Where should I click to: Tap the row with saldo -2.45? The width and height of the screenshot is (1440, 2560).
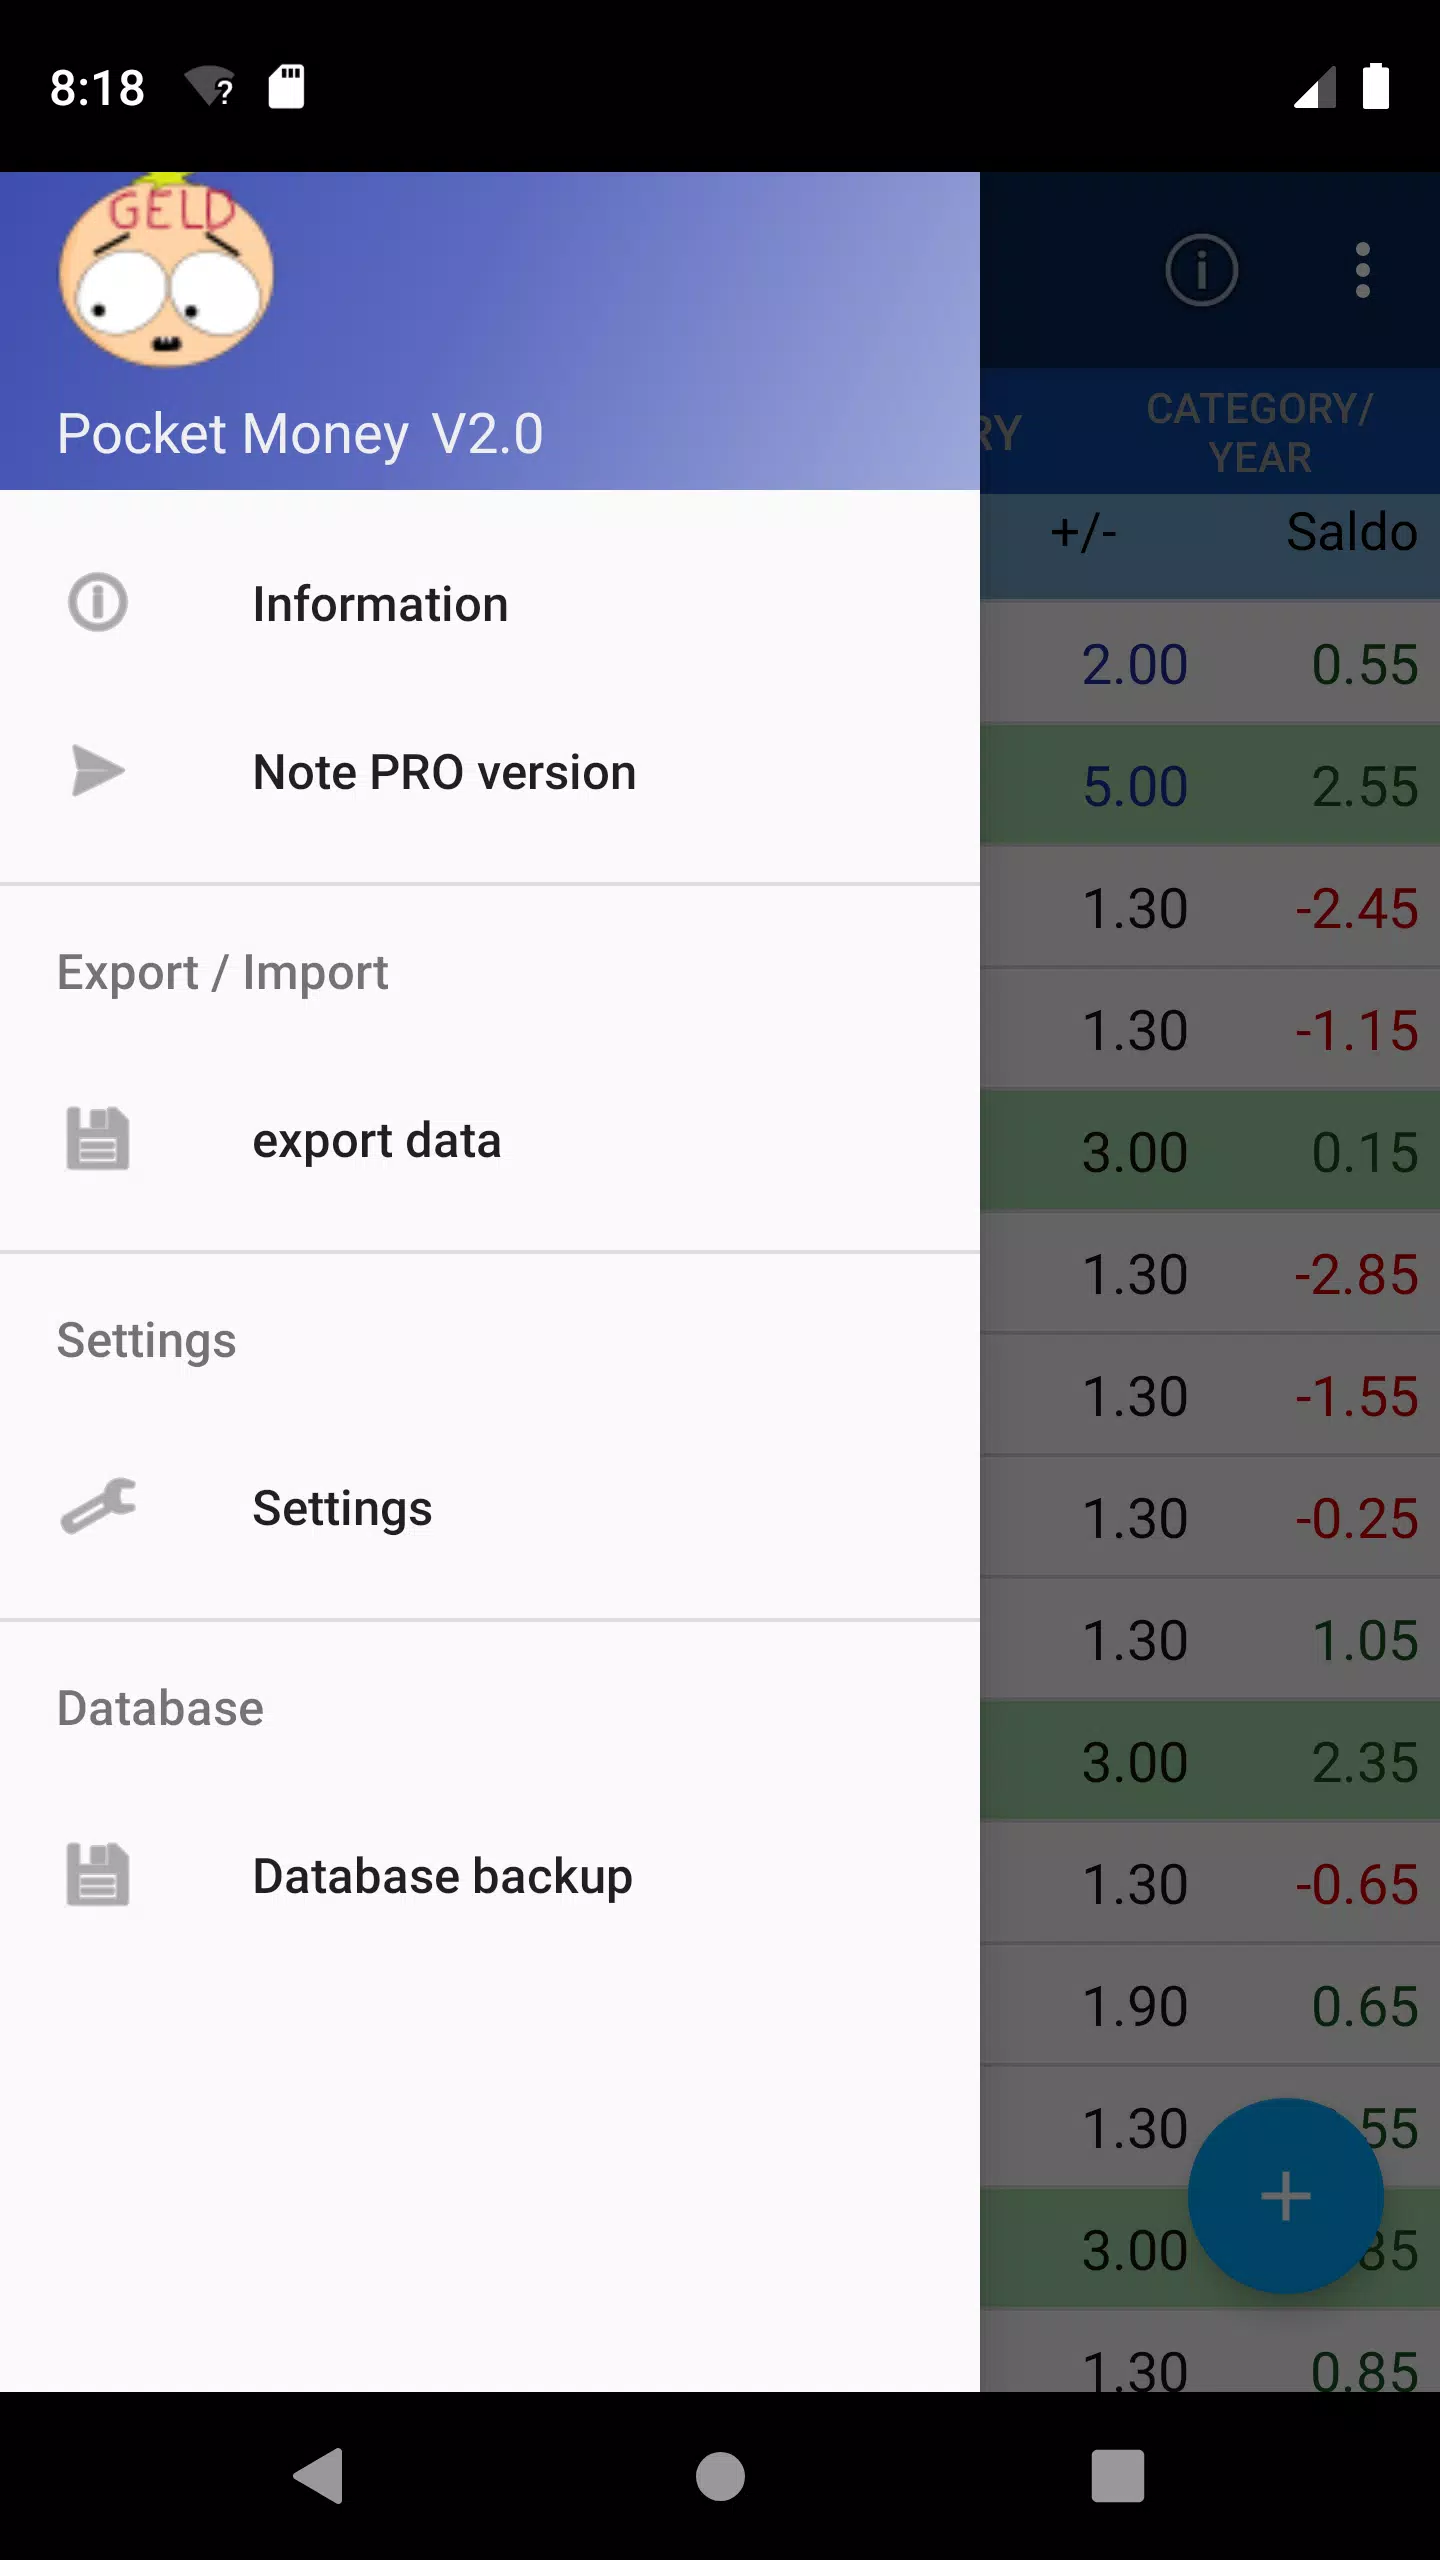pos(1210,908)
